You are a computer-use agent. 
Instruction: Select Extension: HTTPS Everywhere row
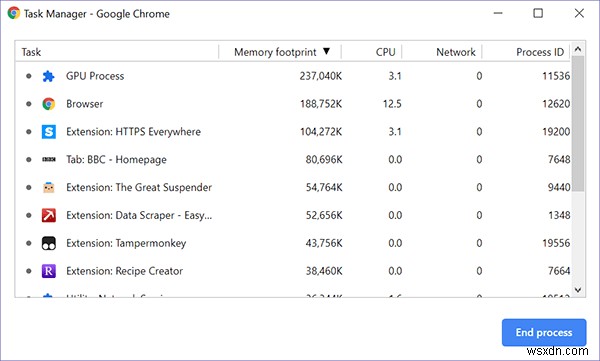click(293, 132)
